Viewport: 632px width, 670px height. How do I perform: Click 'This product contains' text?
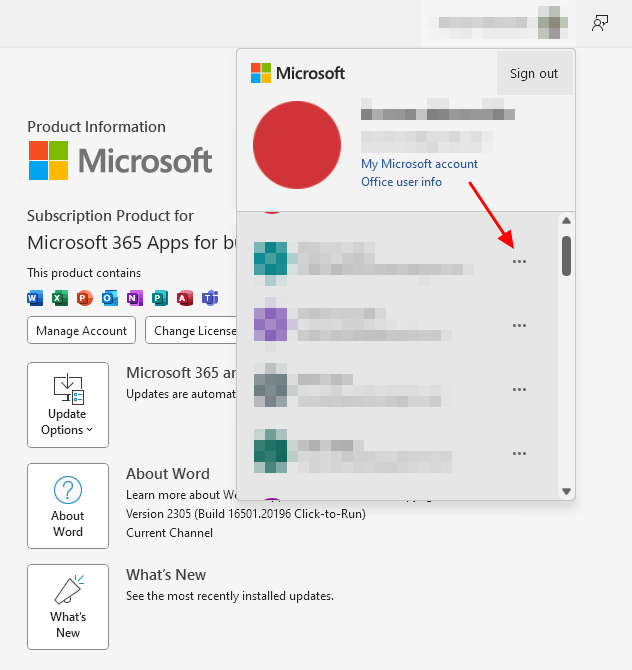(84, 273)
